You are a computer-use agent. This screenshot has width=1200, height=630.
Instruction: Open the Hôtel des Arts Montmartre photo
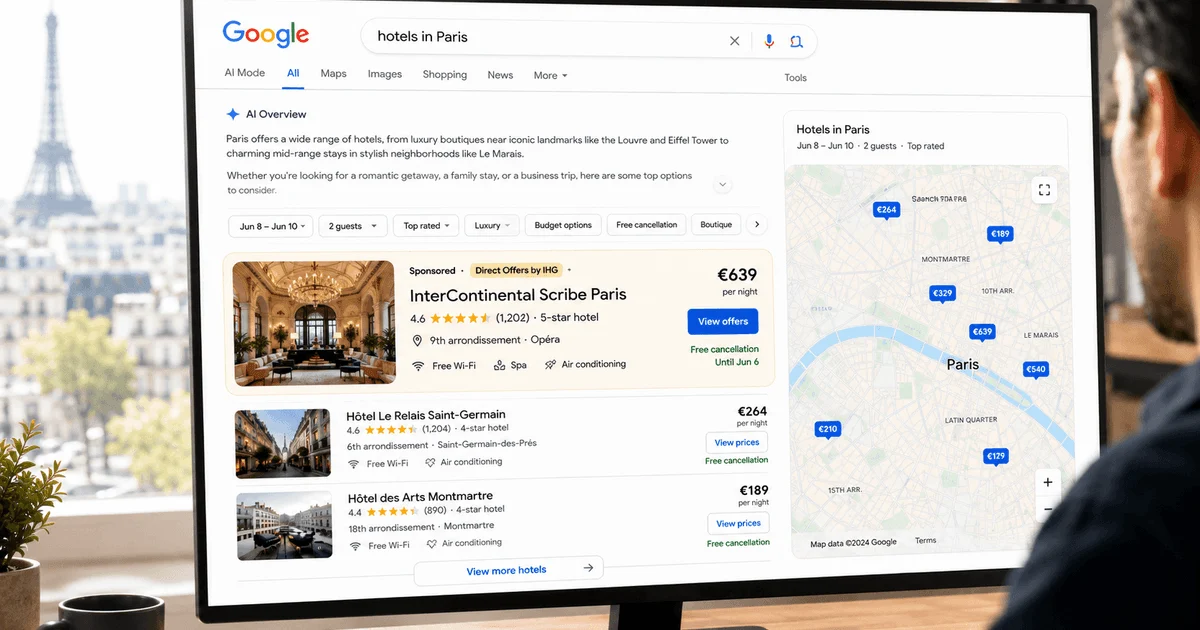[285, 526]
